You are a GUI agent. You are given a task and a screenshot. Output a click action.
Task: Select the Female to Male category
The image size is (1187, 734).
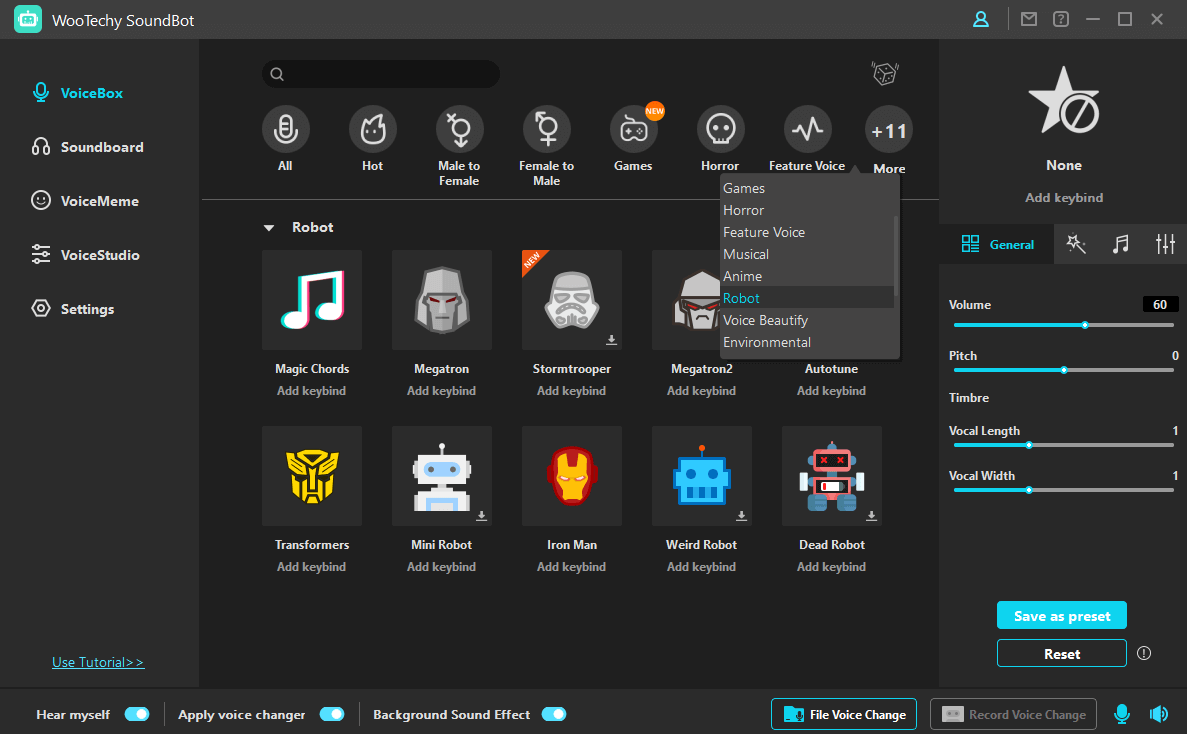coord(547,129)
